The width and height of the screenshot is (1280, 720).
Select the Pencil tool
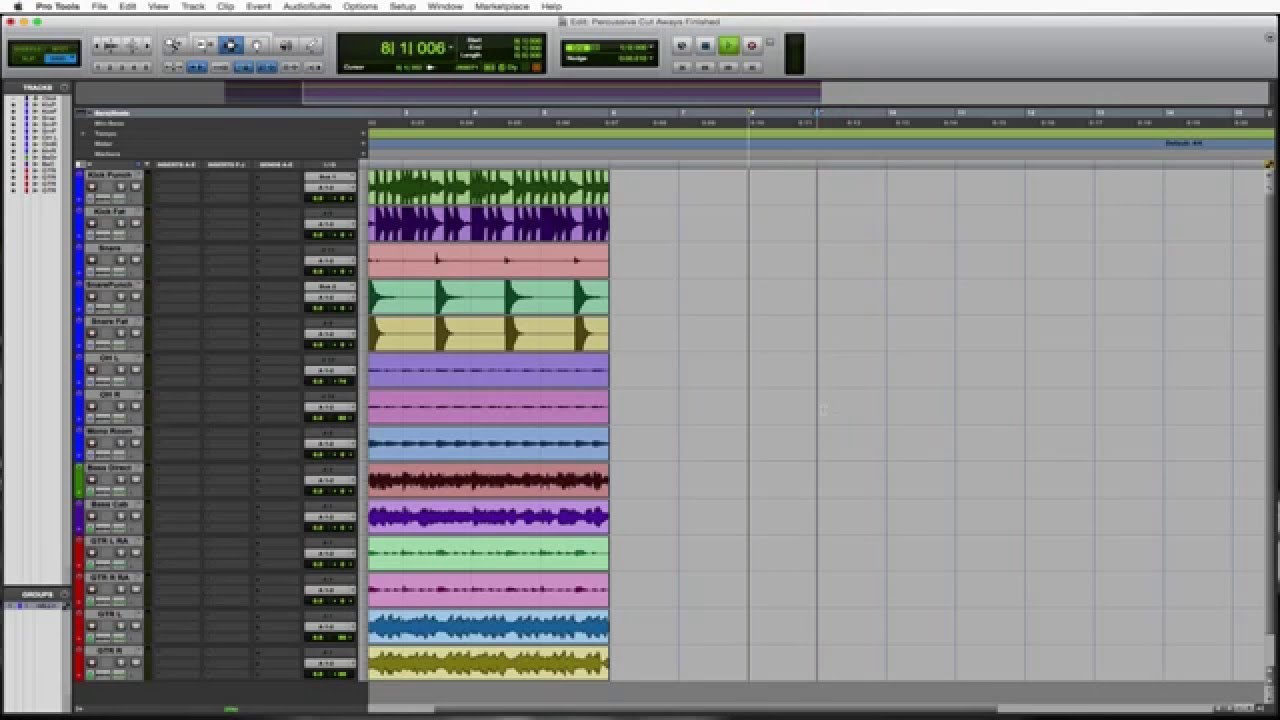pos(312,45)
